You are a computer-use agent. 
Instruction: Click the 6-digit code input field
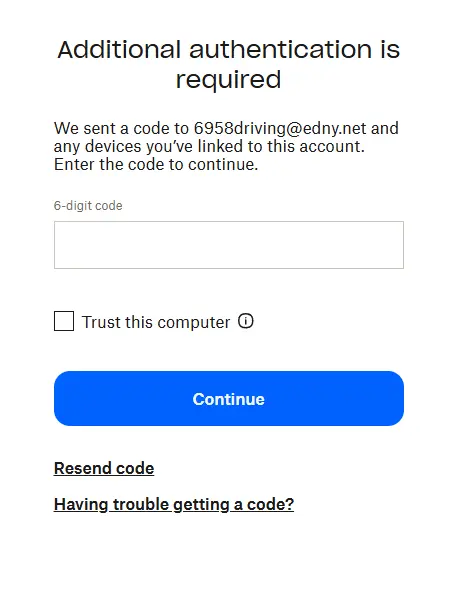pos(229,245)
